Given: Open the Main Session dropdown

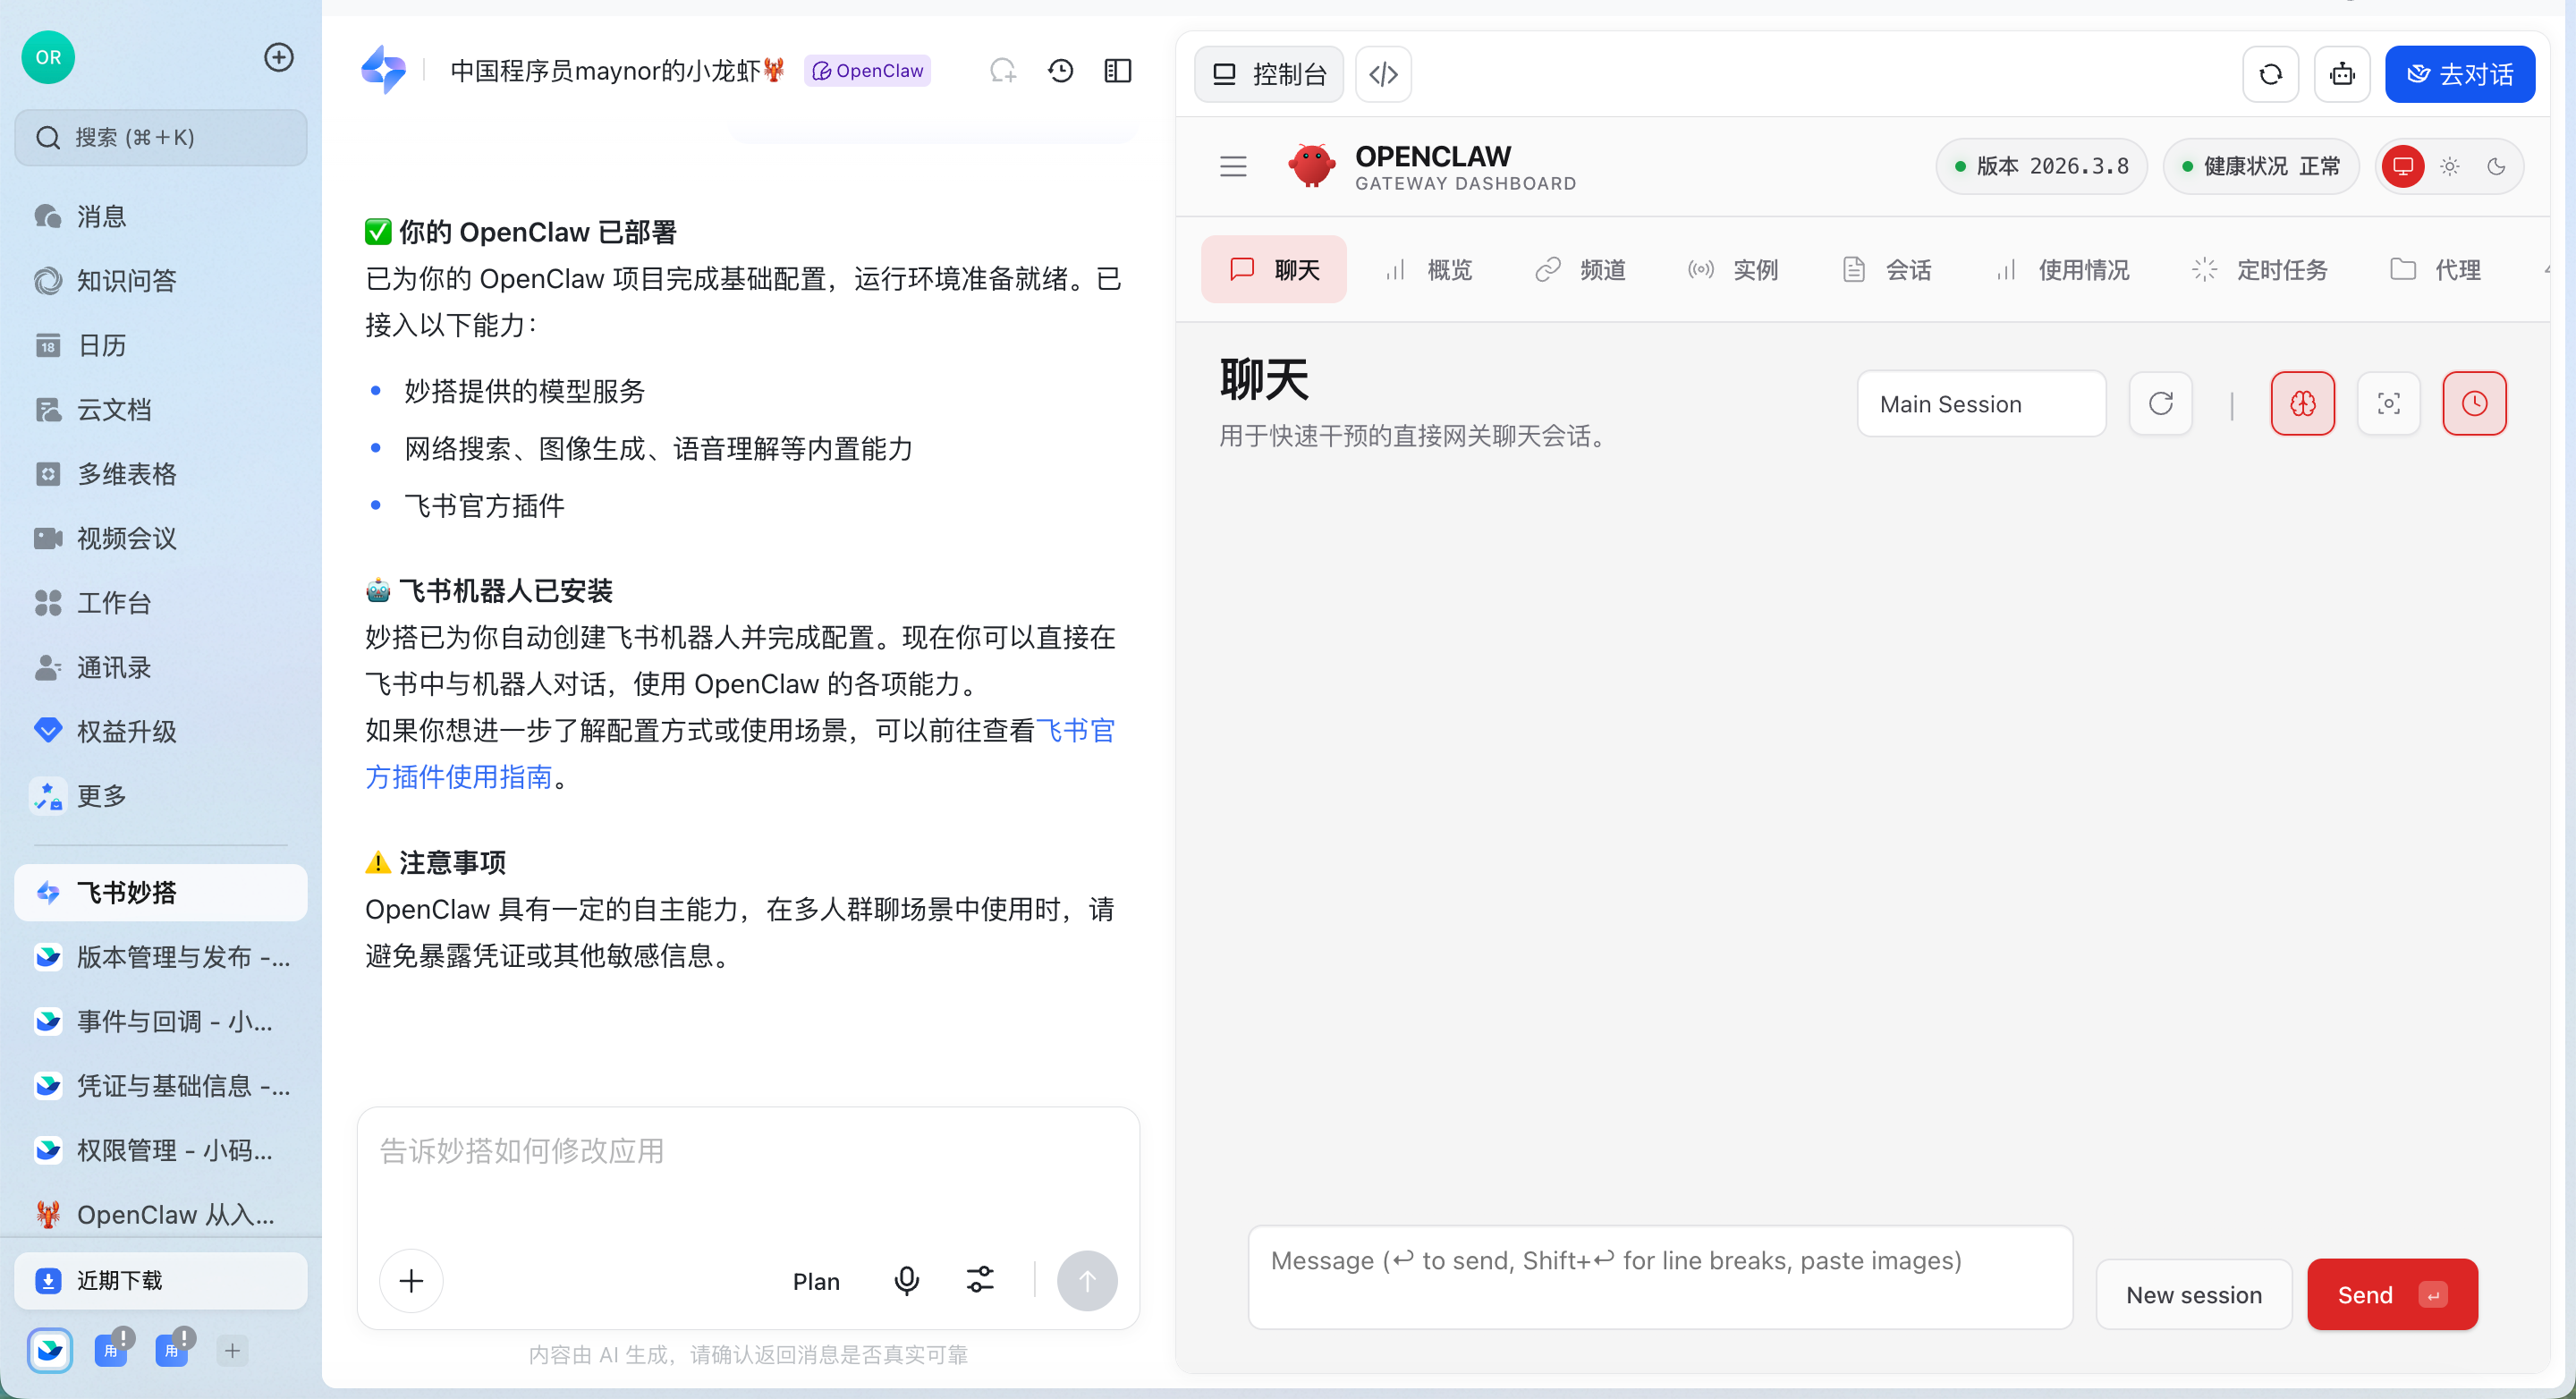Looking at the screenshot, I should (x=1980, y=404).
